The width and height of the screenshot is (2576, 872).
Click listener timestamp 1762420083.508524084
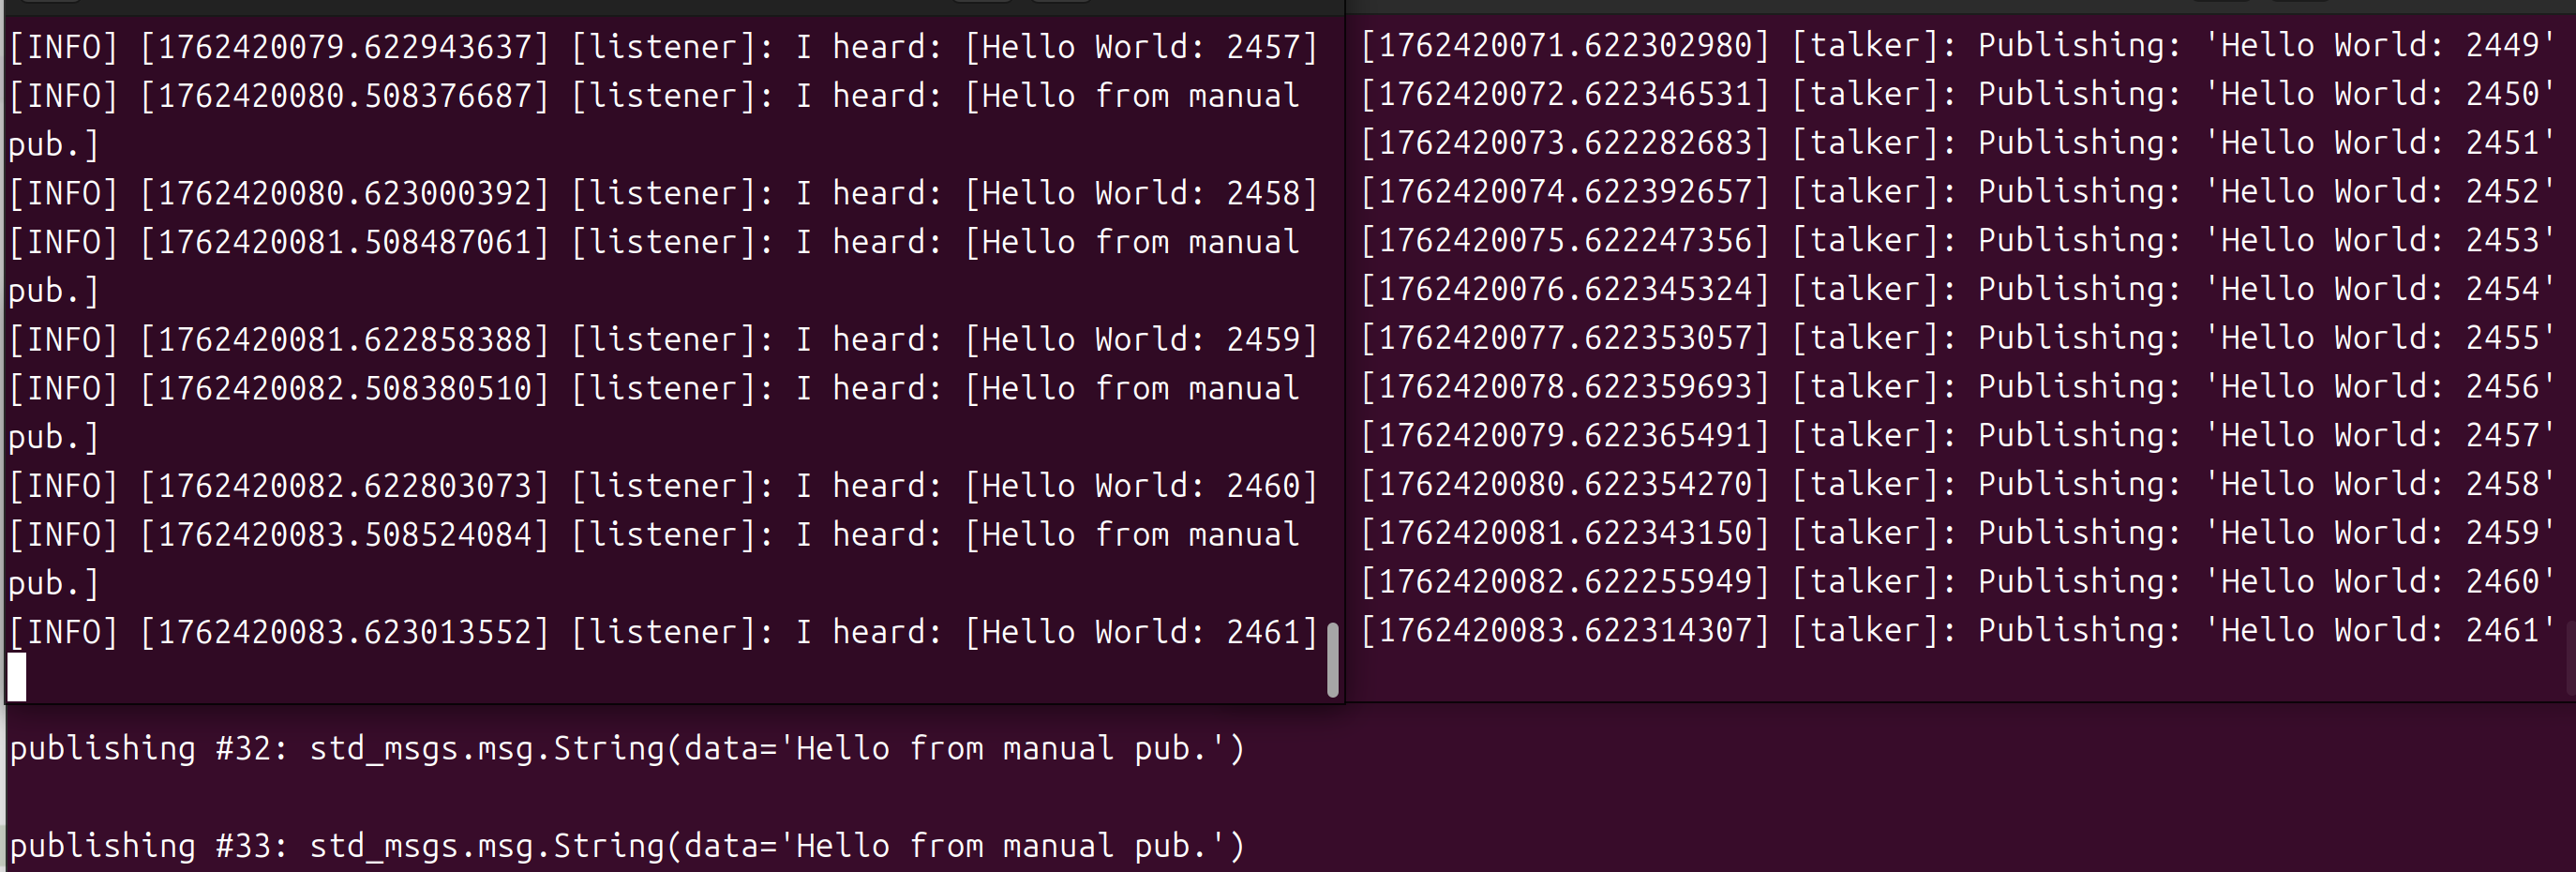click(344, 535)
